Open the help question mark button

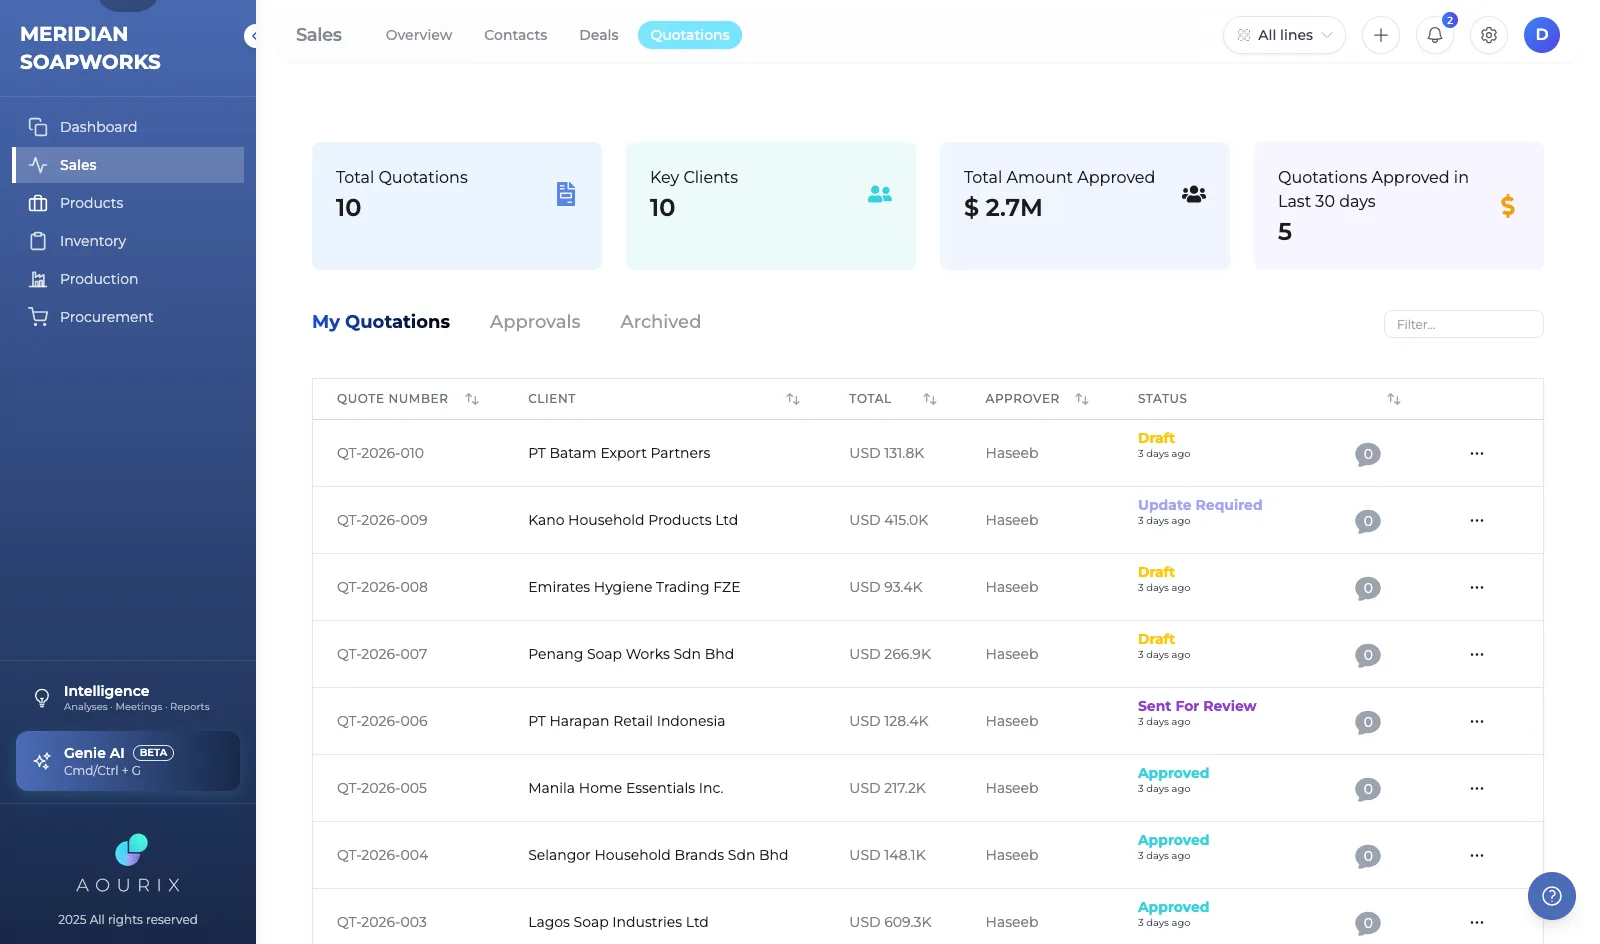click(1552, 896)
